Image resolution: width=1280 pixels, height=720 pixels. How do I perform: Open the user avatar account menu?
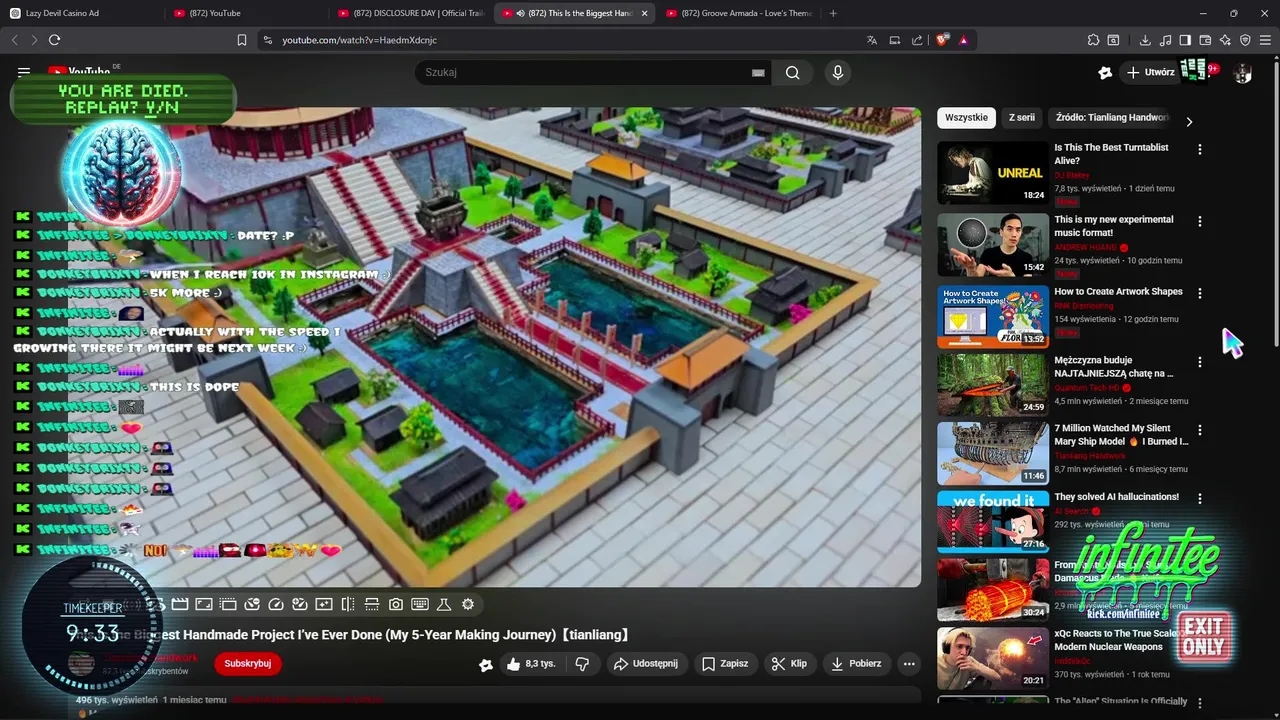tap(1243, 73)
